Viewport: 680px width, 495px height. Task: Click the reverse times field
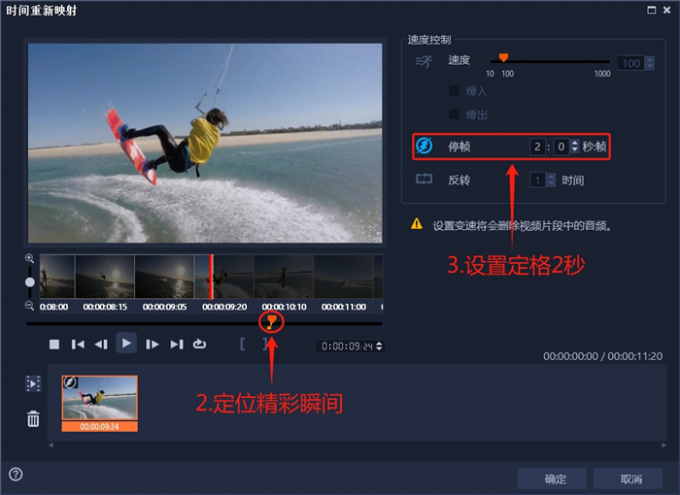coord(538,180)
